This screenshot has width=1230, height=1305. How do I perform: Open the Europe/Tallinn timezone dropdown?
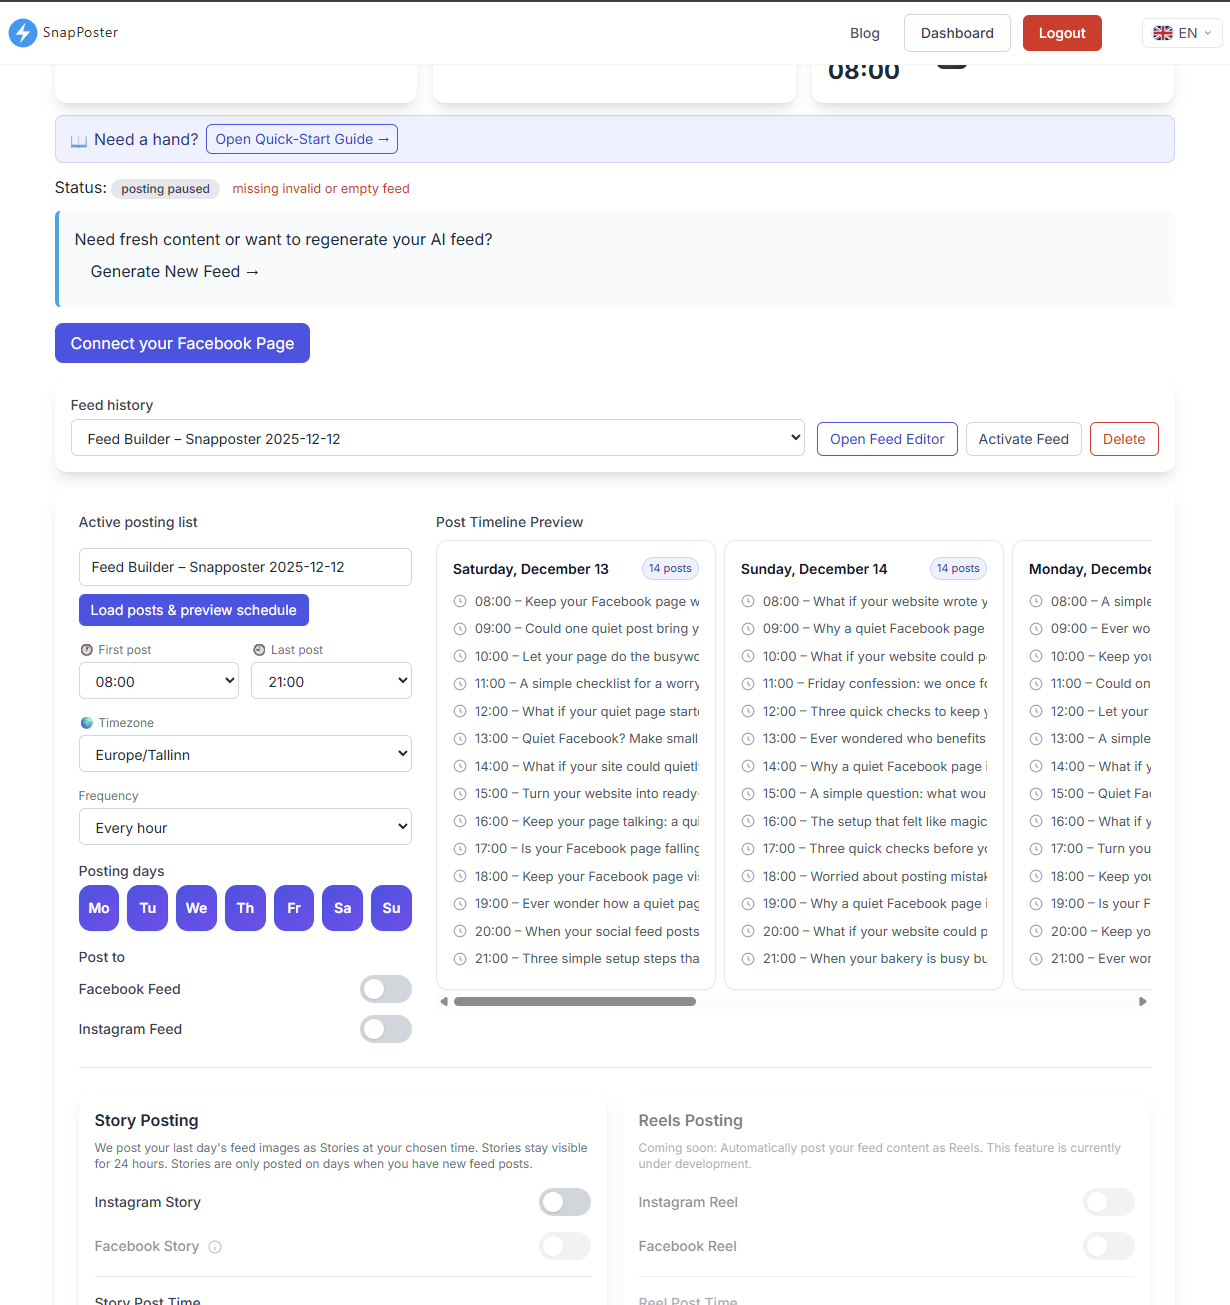click(x=245, y=753)
